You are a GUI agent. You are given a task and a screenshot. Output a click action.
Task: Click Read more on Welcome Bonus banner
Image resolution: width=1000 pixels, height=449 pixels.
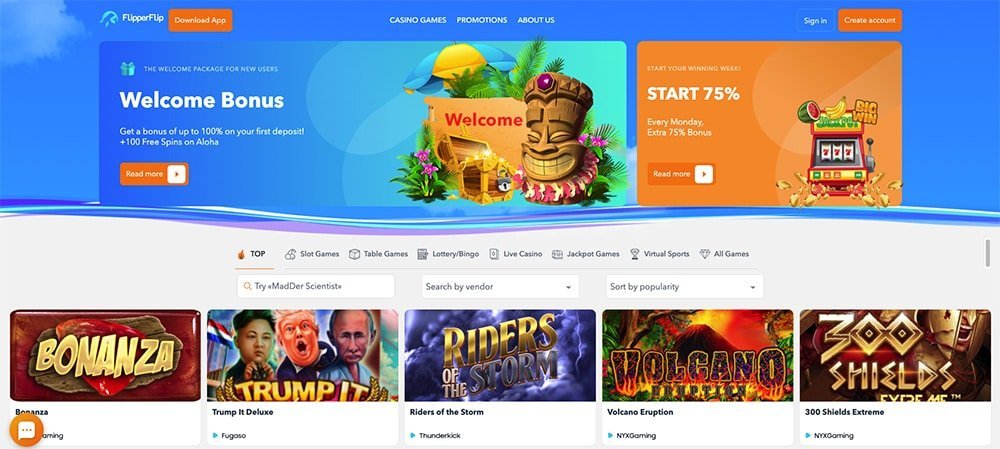coord(154,173)
